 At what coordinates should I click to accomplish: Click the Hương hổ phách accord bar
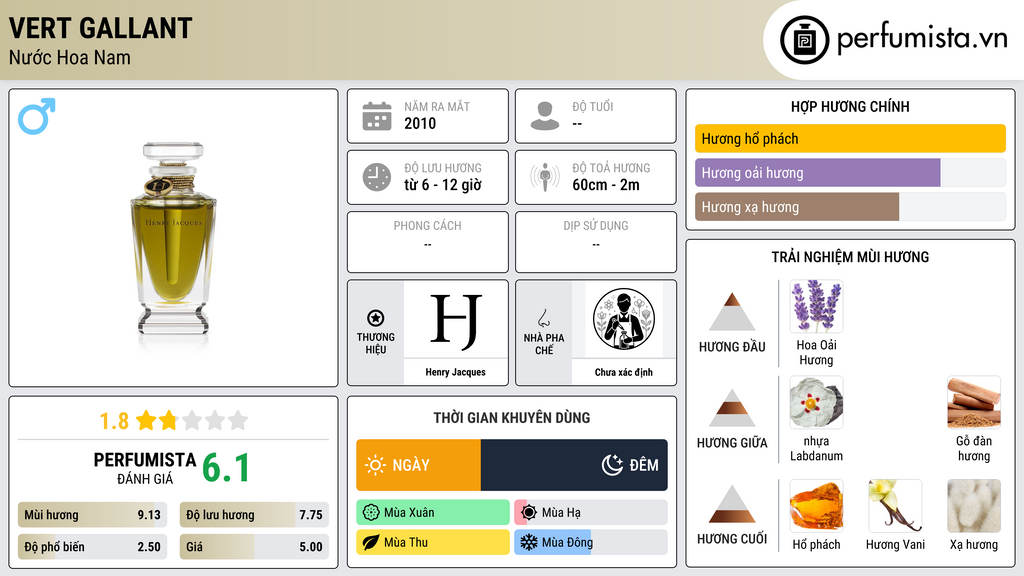[x=850, y=138]
